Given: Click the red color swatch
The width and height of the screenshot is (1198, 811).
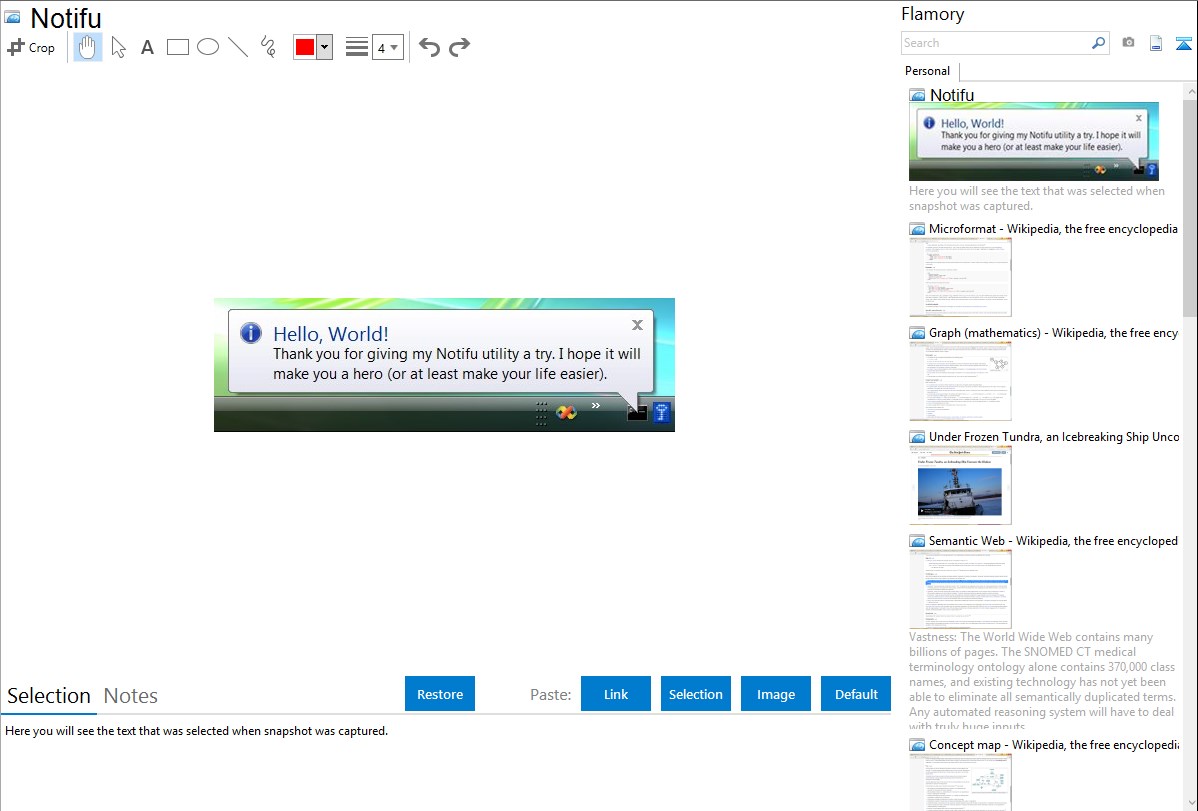Looking at the screenshot, I should pyautogui.click(x=305, y=47).
